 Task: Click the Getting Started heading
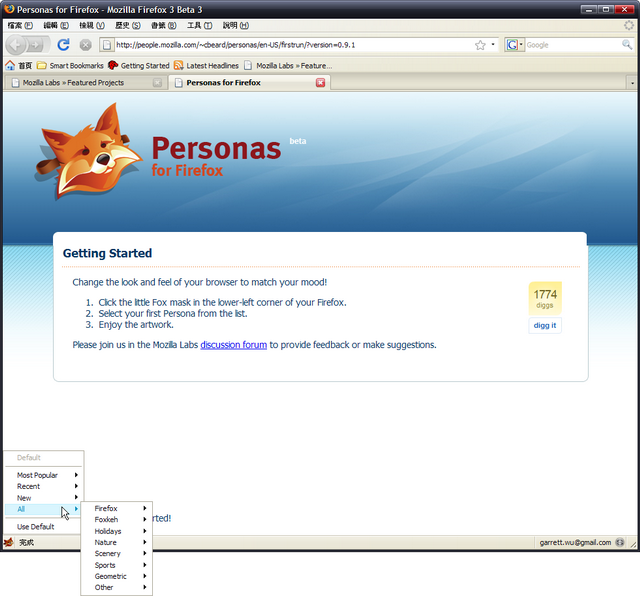107,253
